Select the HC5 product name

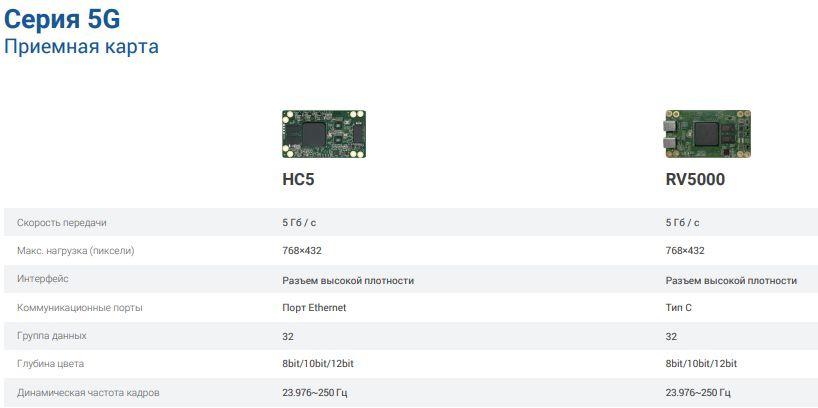pyautogui.click(x=298, y=179)
